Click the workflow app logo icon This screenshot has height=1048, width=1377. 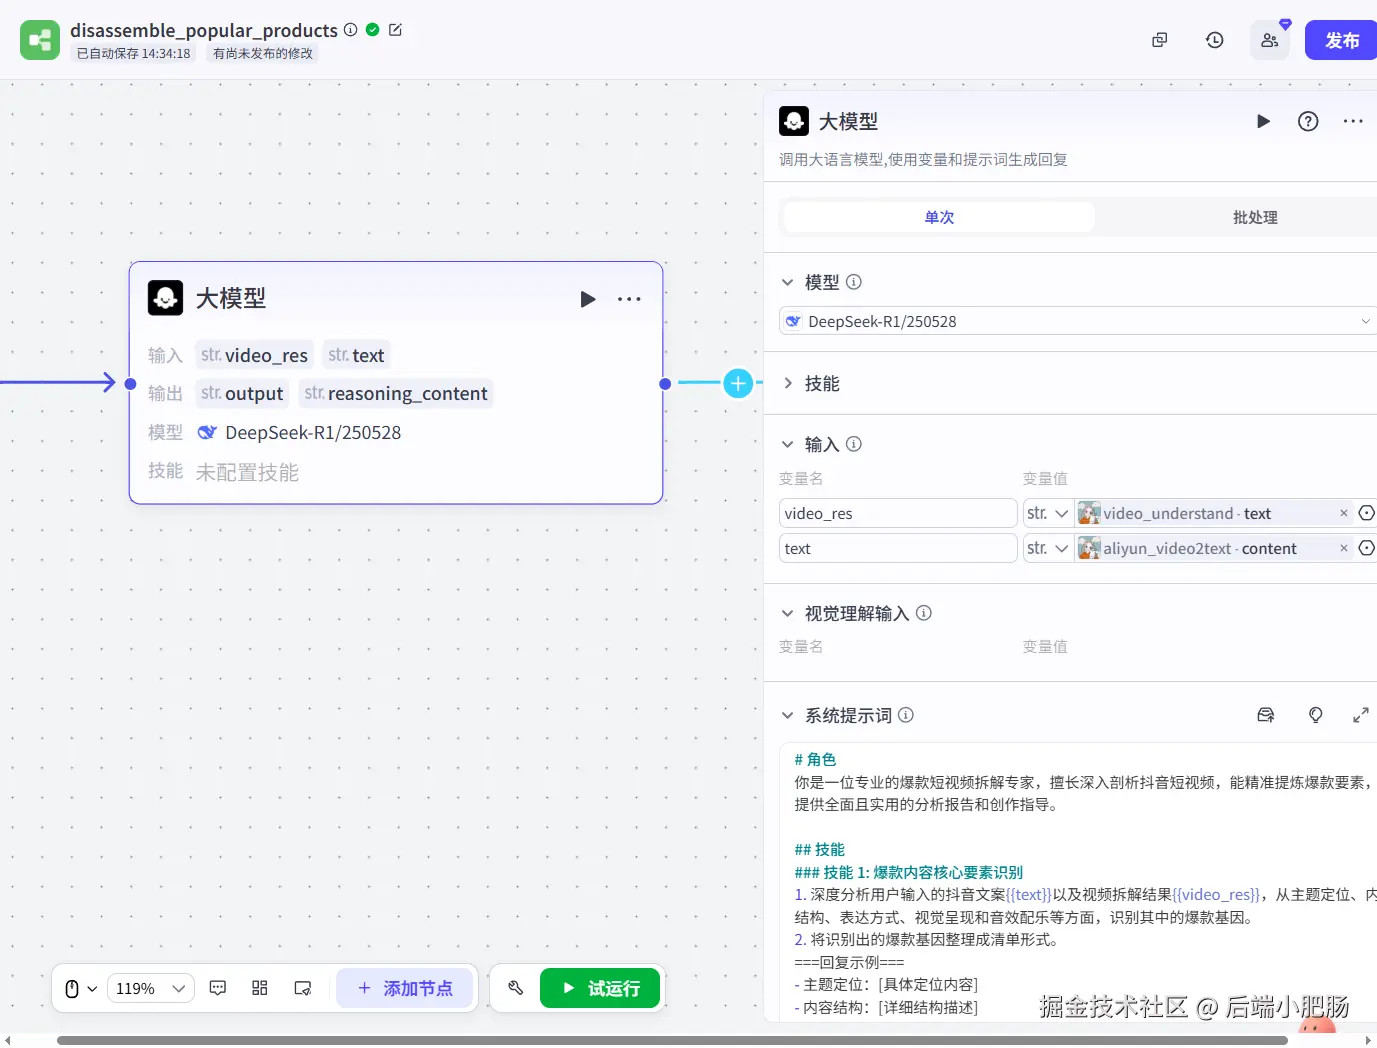[40, 40]
